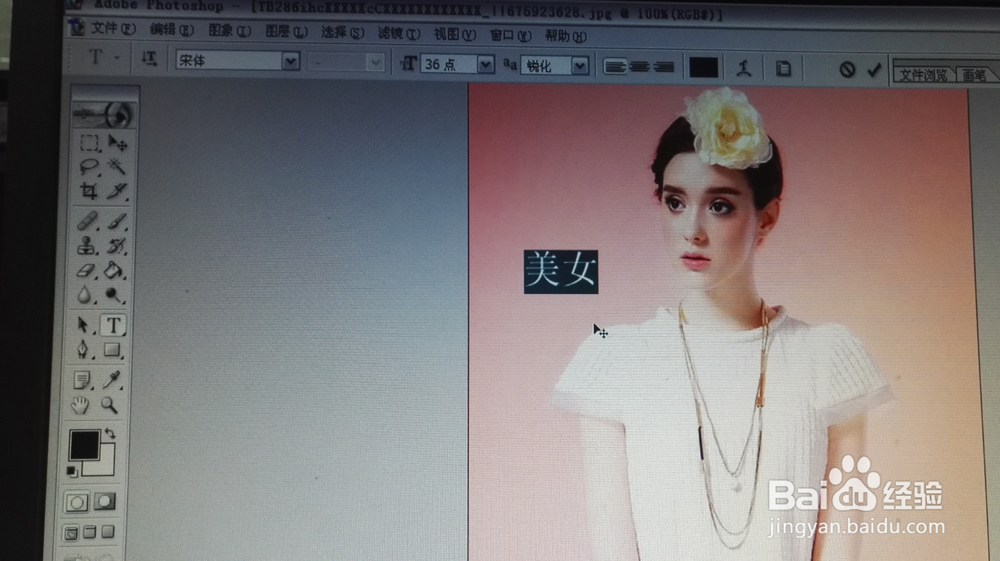Select Standard Screen mode
The width and height of the screenshot is (1000, 561).
(71, 532)
